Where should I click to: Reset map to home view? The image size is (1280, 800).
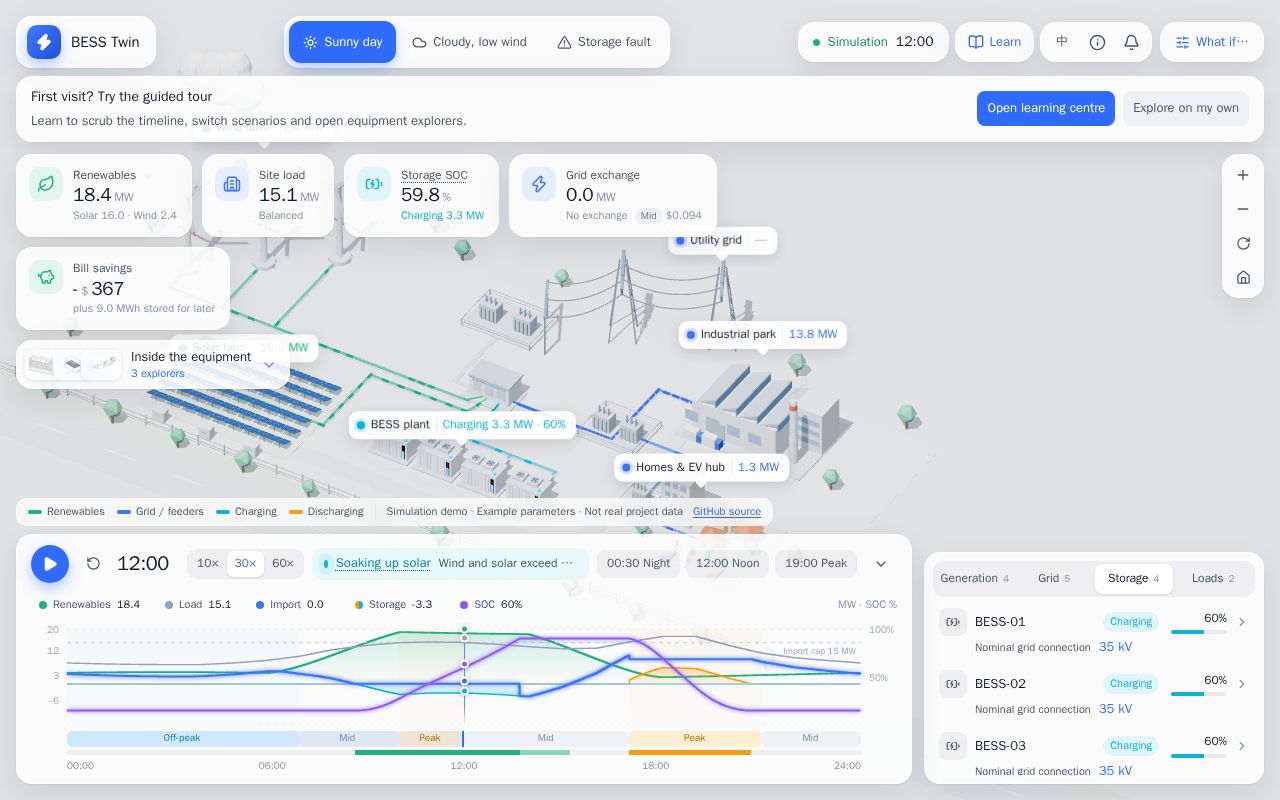tap(1243, 277)
